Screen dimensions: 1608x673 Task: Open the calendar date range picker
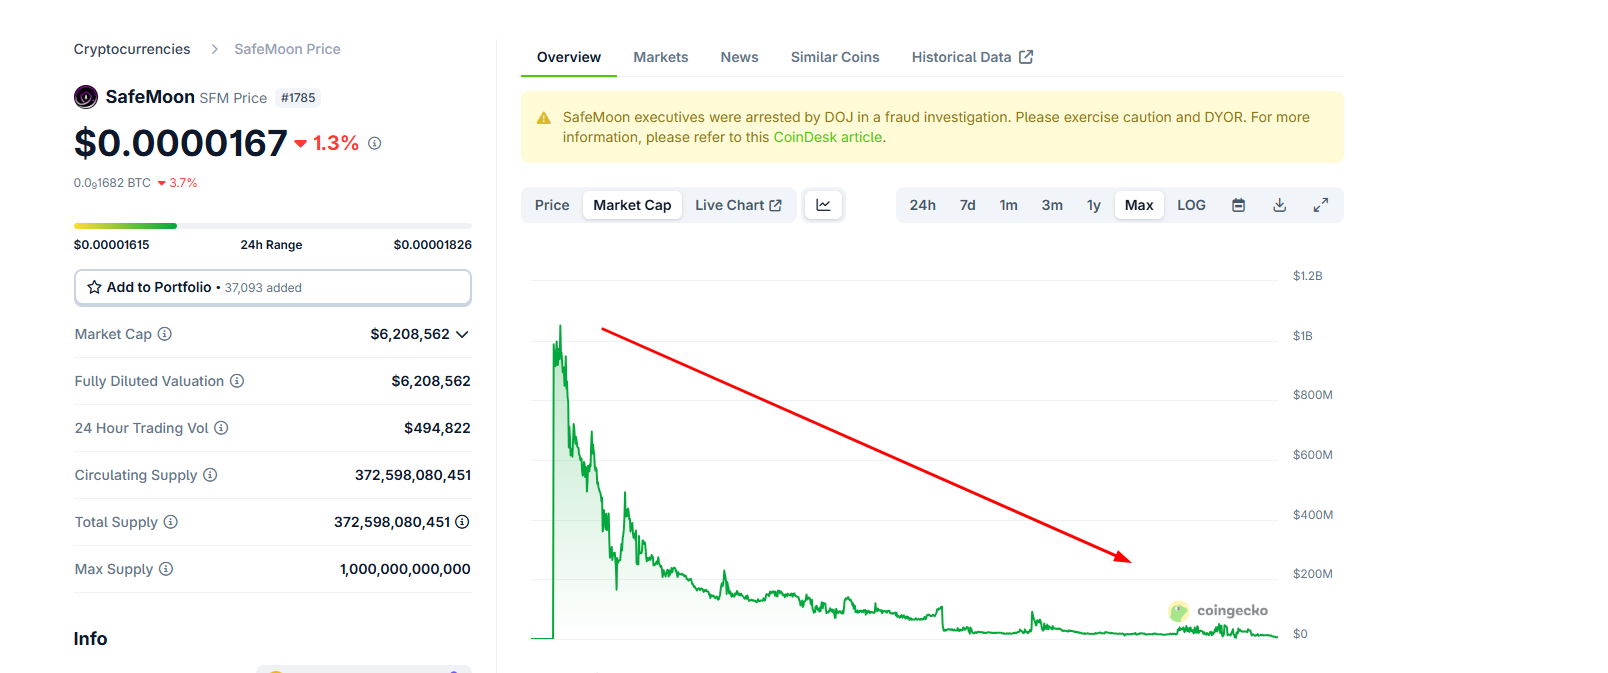pyautogui.click(x=1238, y=205)
